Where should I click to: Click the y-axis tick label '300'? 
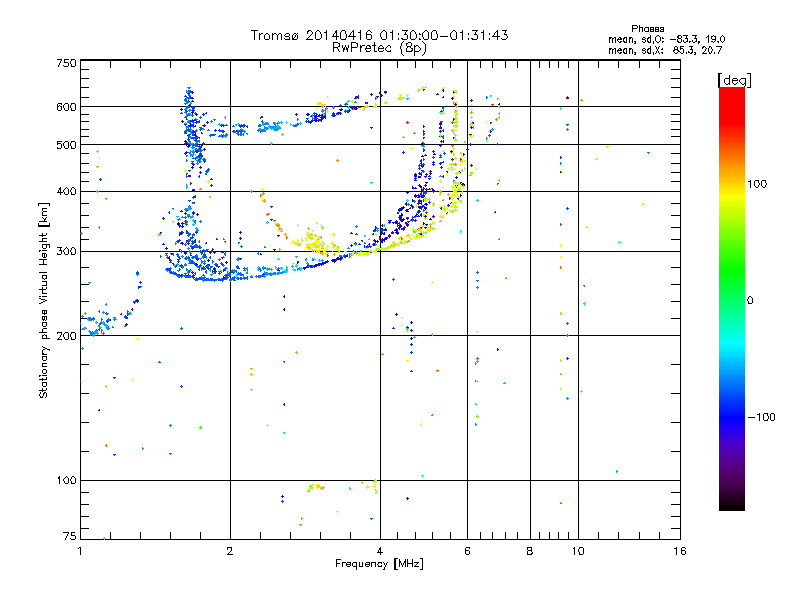66,251
